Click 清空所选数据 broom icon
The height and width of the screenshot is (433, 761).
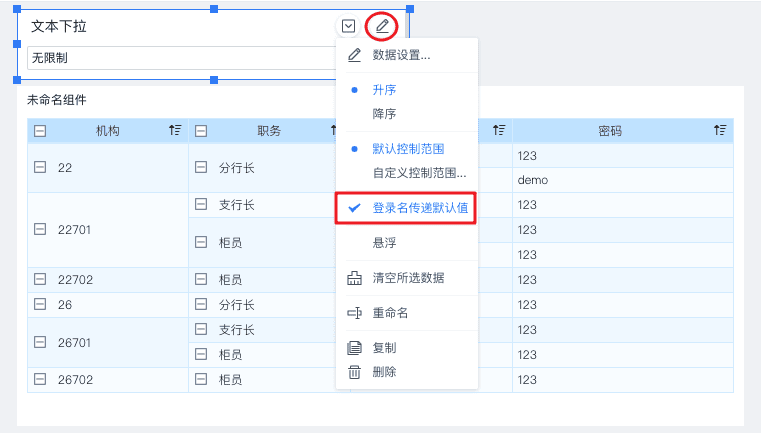(354, 278)
